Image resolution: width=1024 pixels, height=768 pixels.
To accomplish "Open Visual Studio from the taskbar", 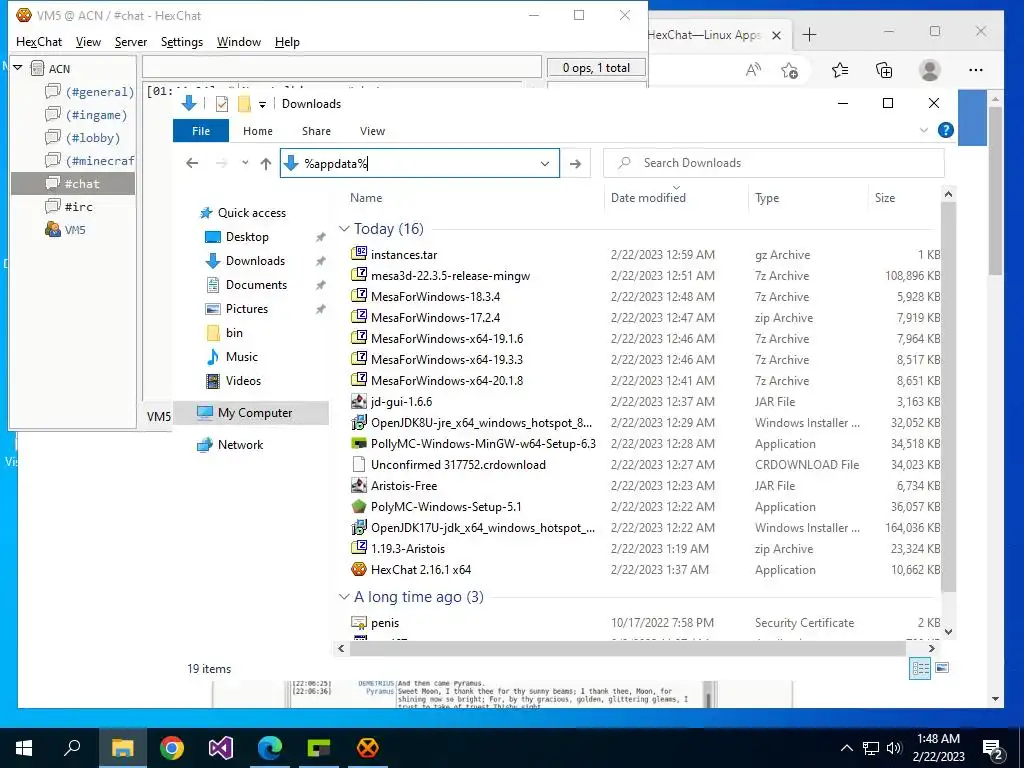I will tap(221, 748).
